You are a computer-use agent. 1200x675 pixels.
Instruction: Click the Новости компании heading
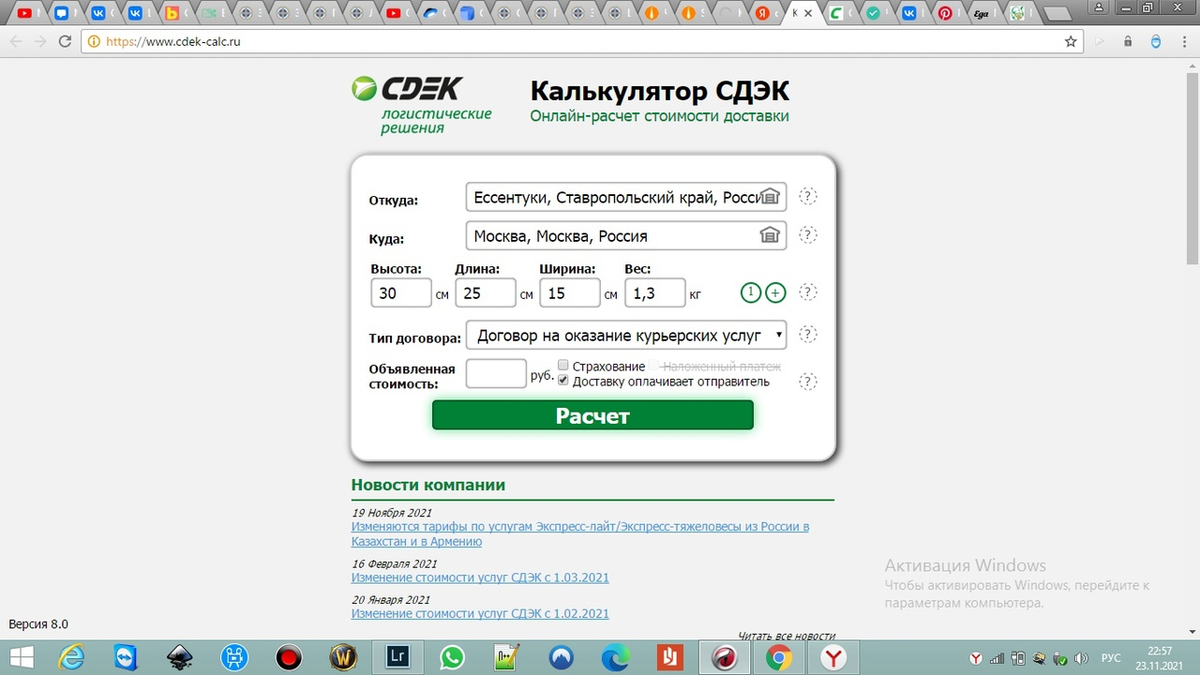pyautogui.click(x=428, y=485)
